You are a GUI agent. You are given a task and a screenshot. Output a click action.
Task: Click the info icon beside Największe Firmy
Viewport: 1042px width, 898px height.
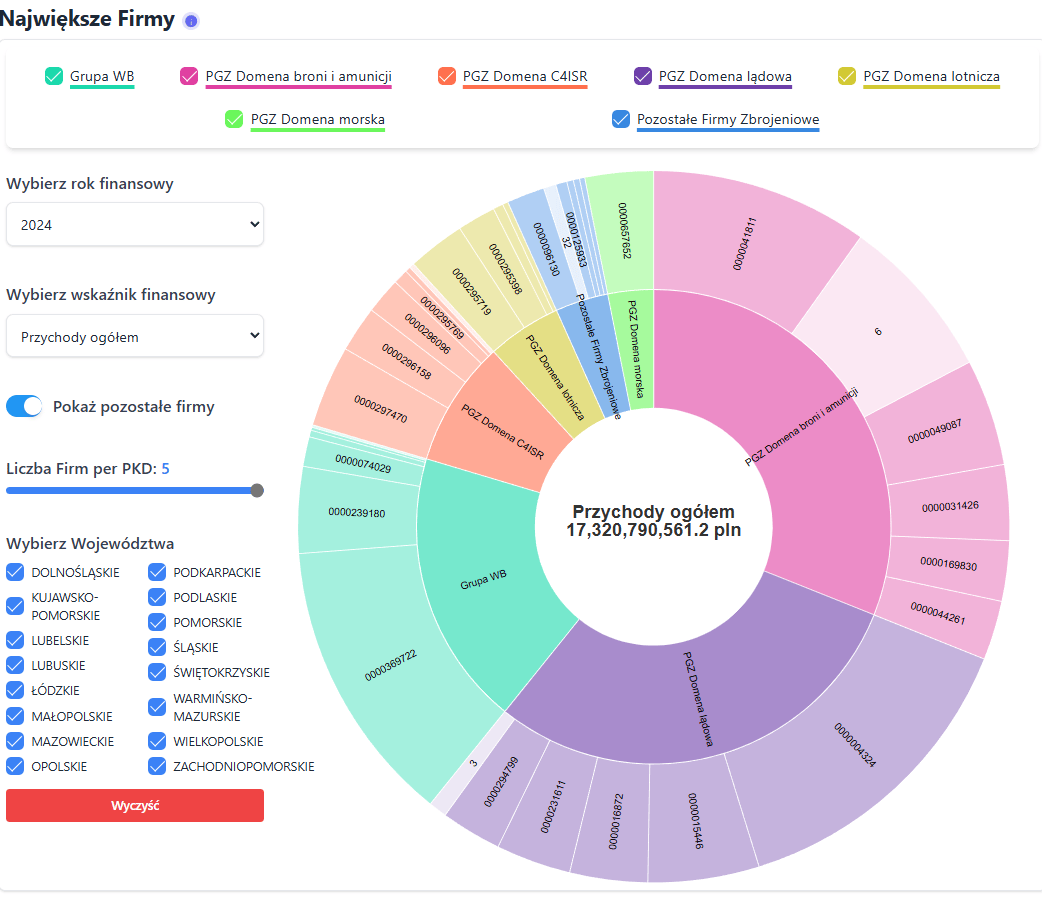[x=191, y=21]
